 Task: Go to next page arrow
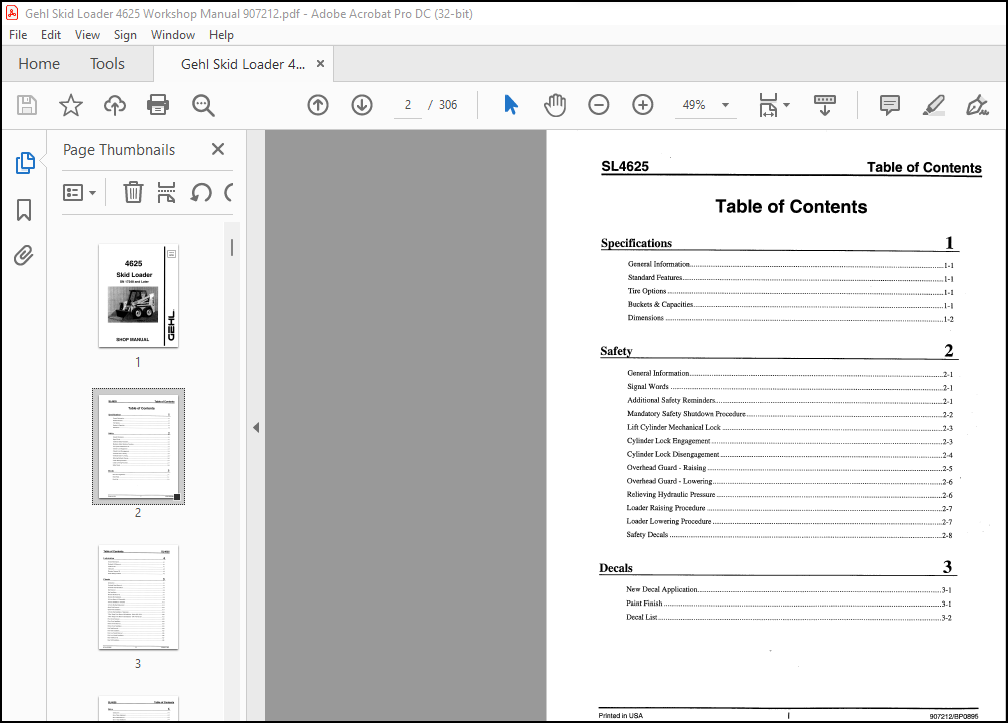(362, 105)
